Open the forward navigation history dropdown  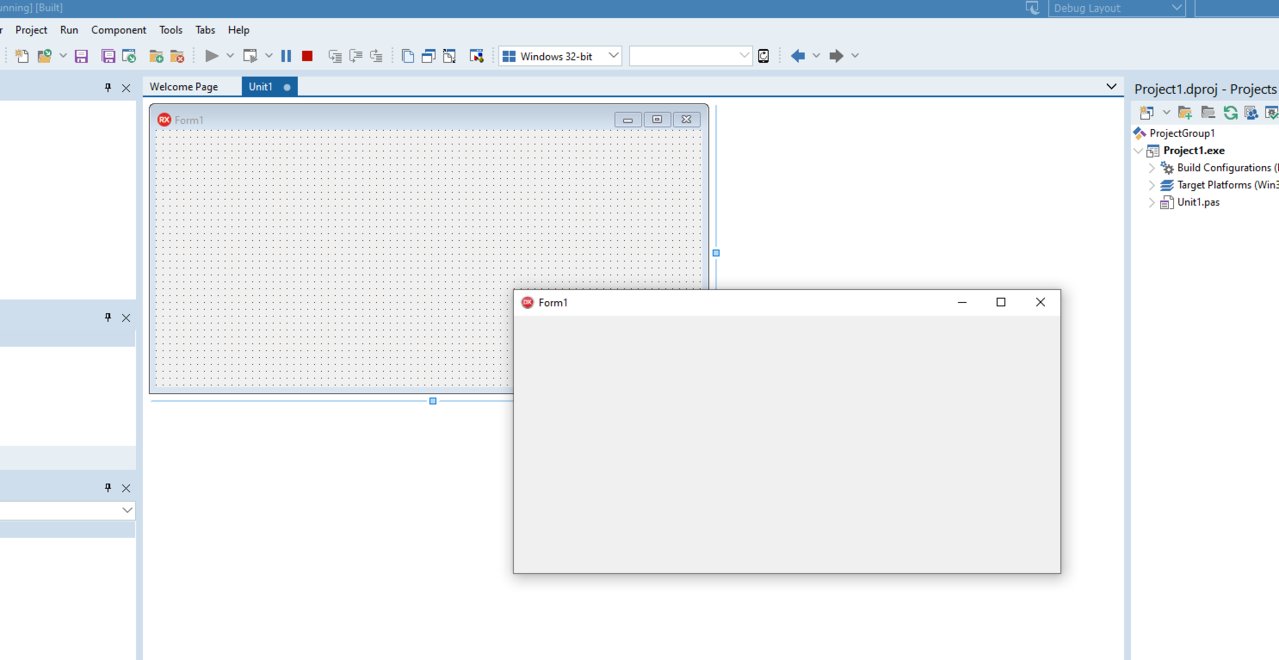[x=855, y=56]
